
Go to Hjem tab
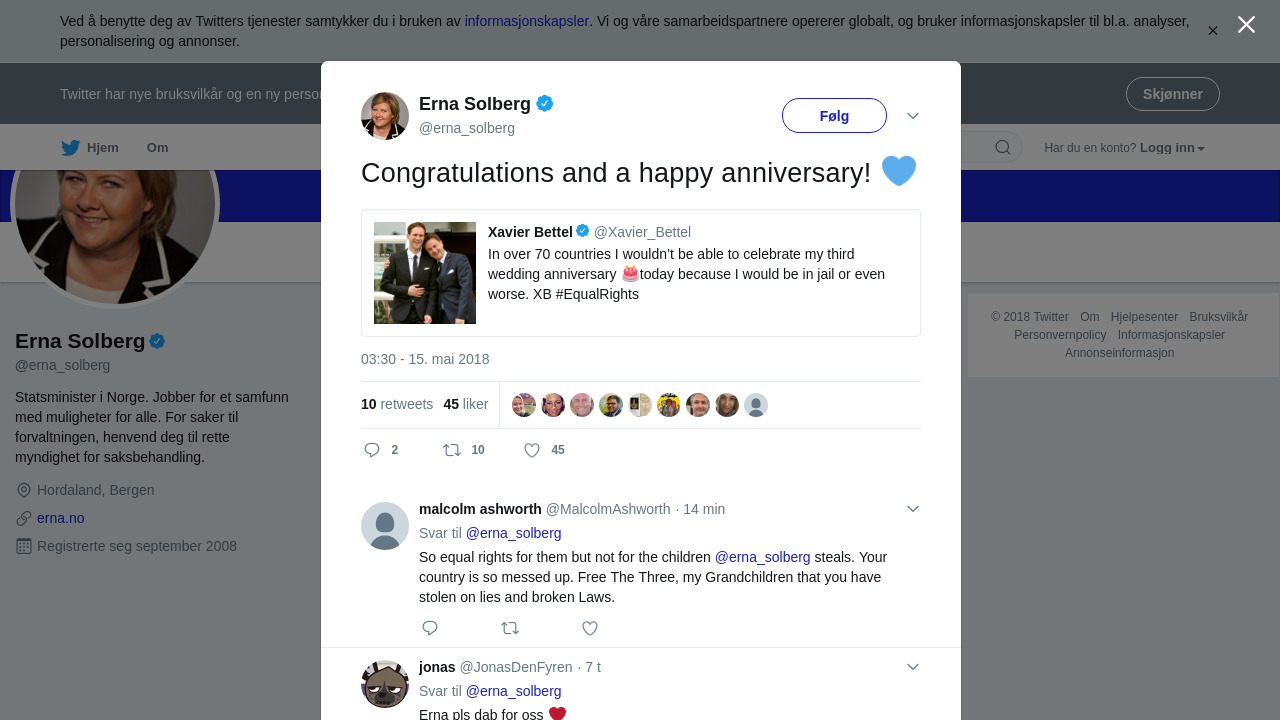click(90, 148)
